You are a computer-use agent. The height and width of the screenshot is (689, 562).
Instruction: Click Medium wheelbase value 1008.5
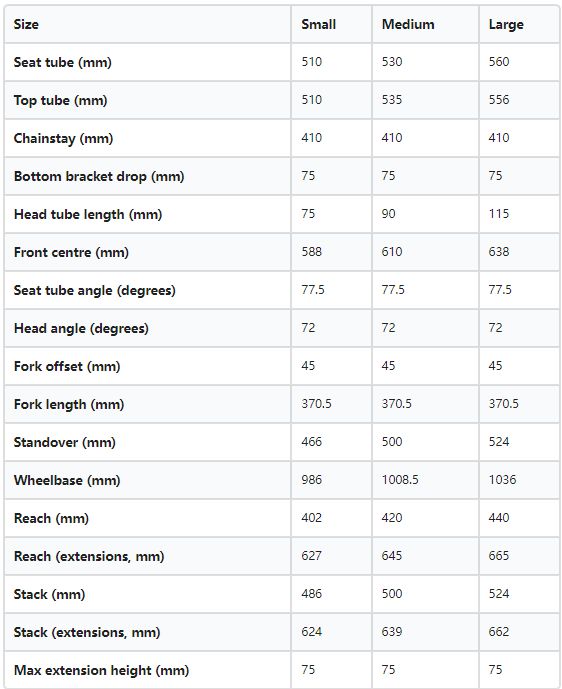click(400, 479)
